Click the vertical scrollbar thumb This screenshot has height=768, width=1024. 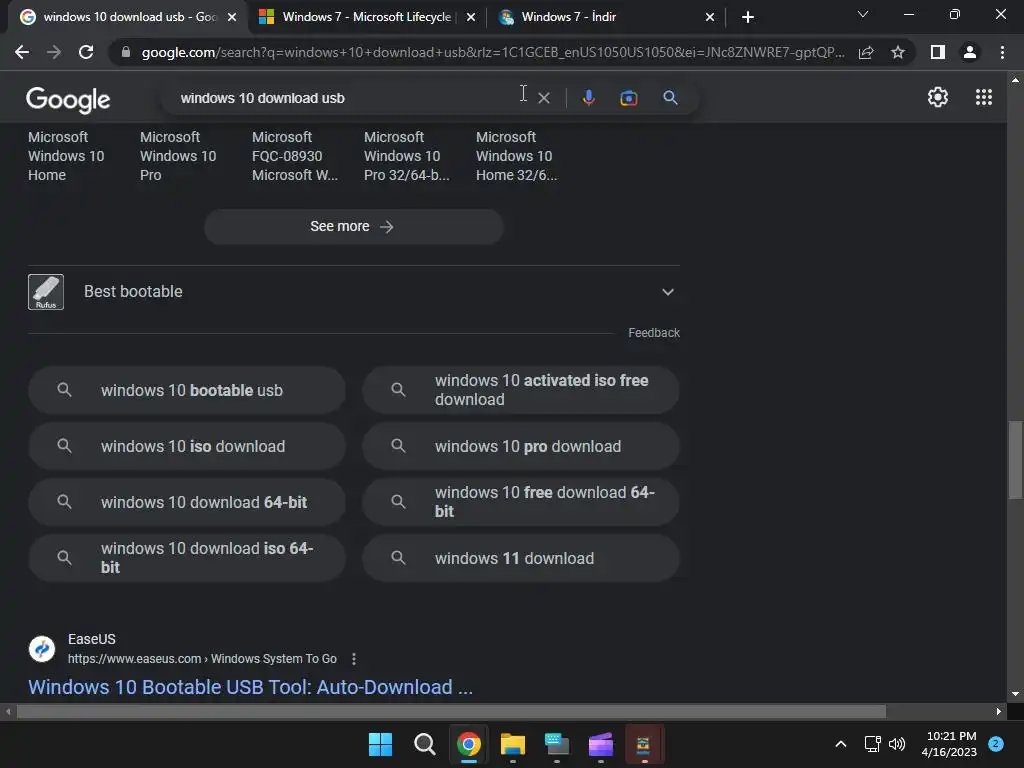1015,460
